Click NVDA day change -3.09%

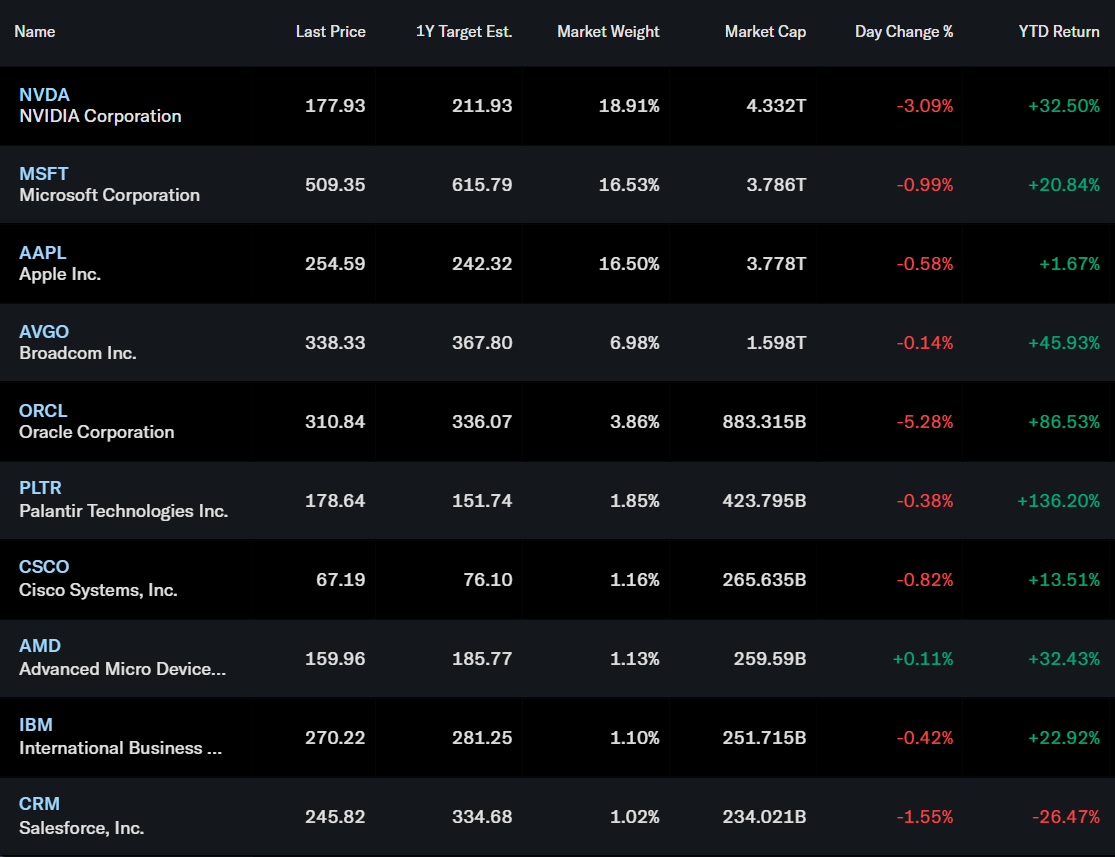(x=925, y=105)
